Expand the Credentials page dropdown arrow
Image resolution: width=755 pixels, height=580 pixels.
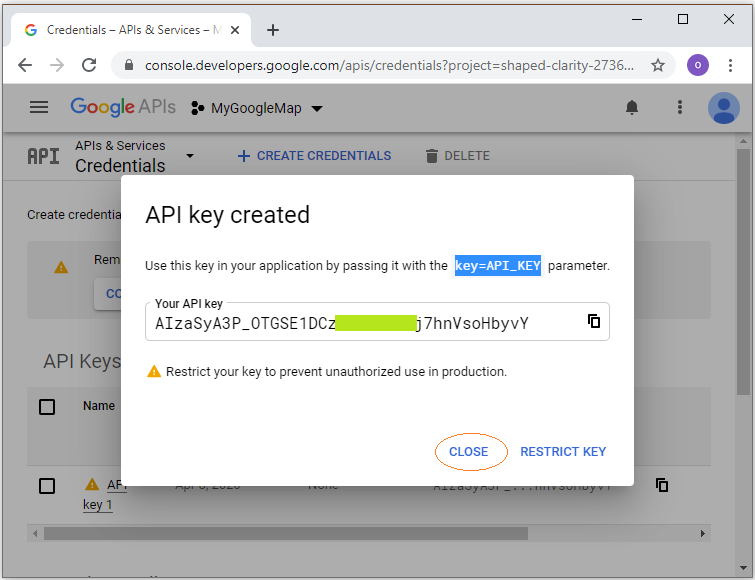(x=190, y=156)
